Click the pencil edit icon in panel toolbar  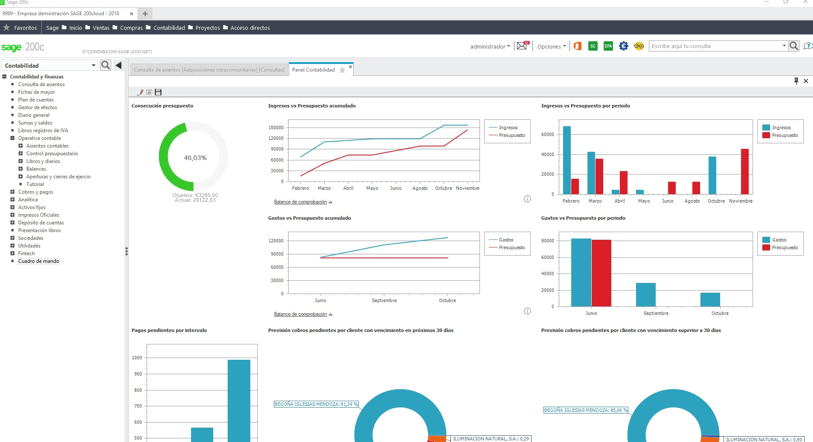click(x=140, y=92)
